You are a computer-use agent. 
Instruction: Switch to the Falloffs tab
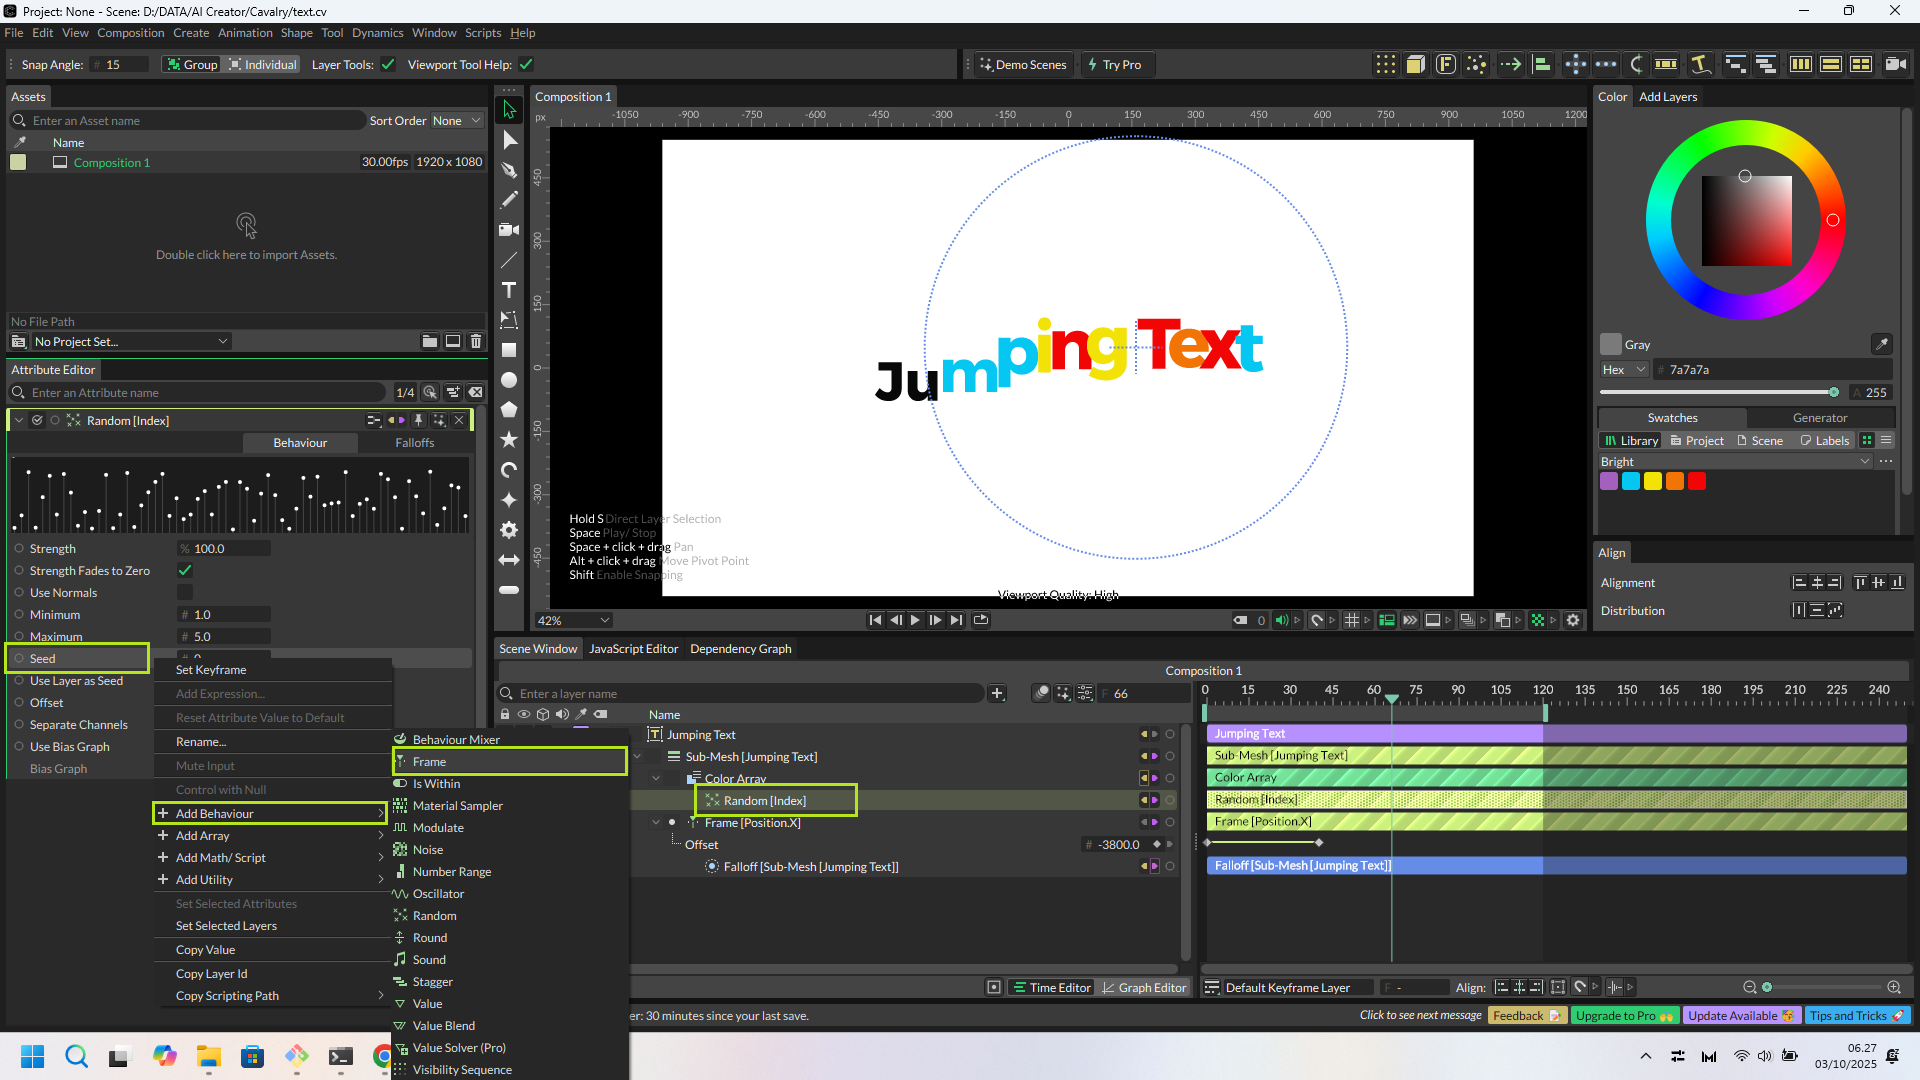(x=414, y=443)
